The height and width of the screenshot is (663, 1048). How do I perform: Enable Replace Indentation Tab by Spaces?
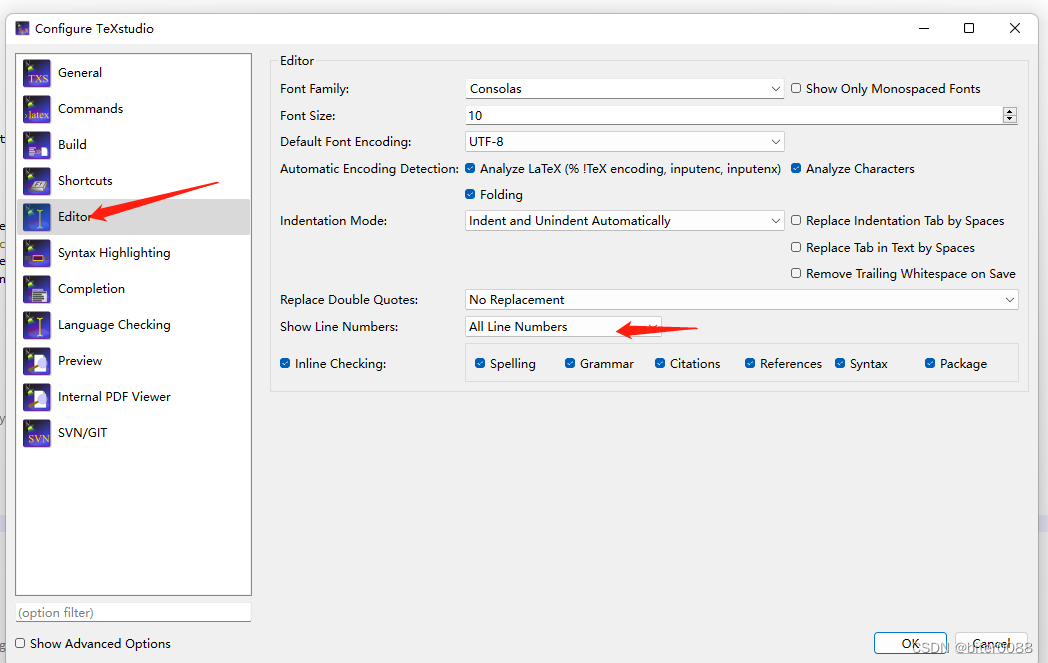coord(796,221)
